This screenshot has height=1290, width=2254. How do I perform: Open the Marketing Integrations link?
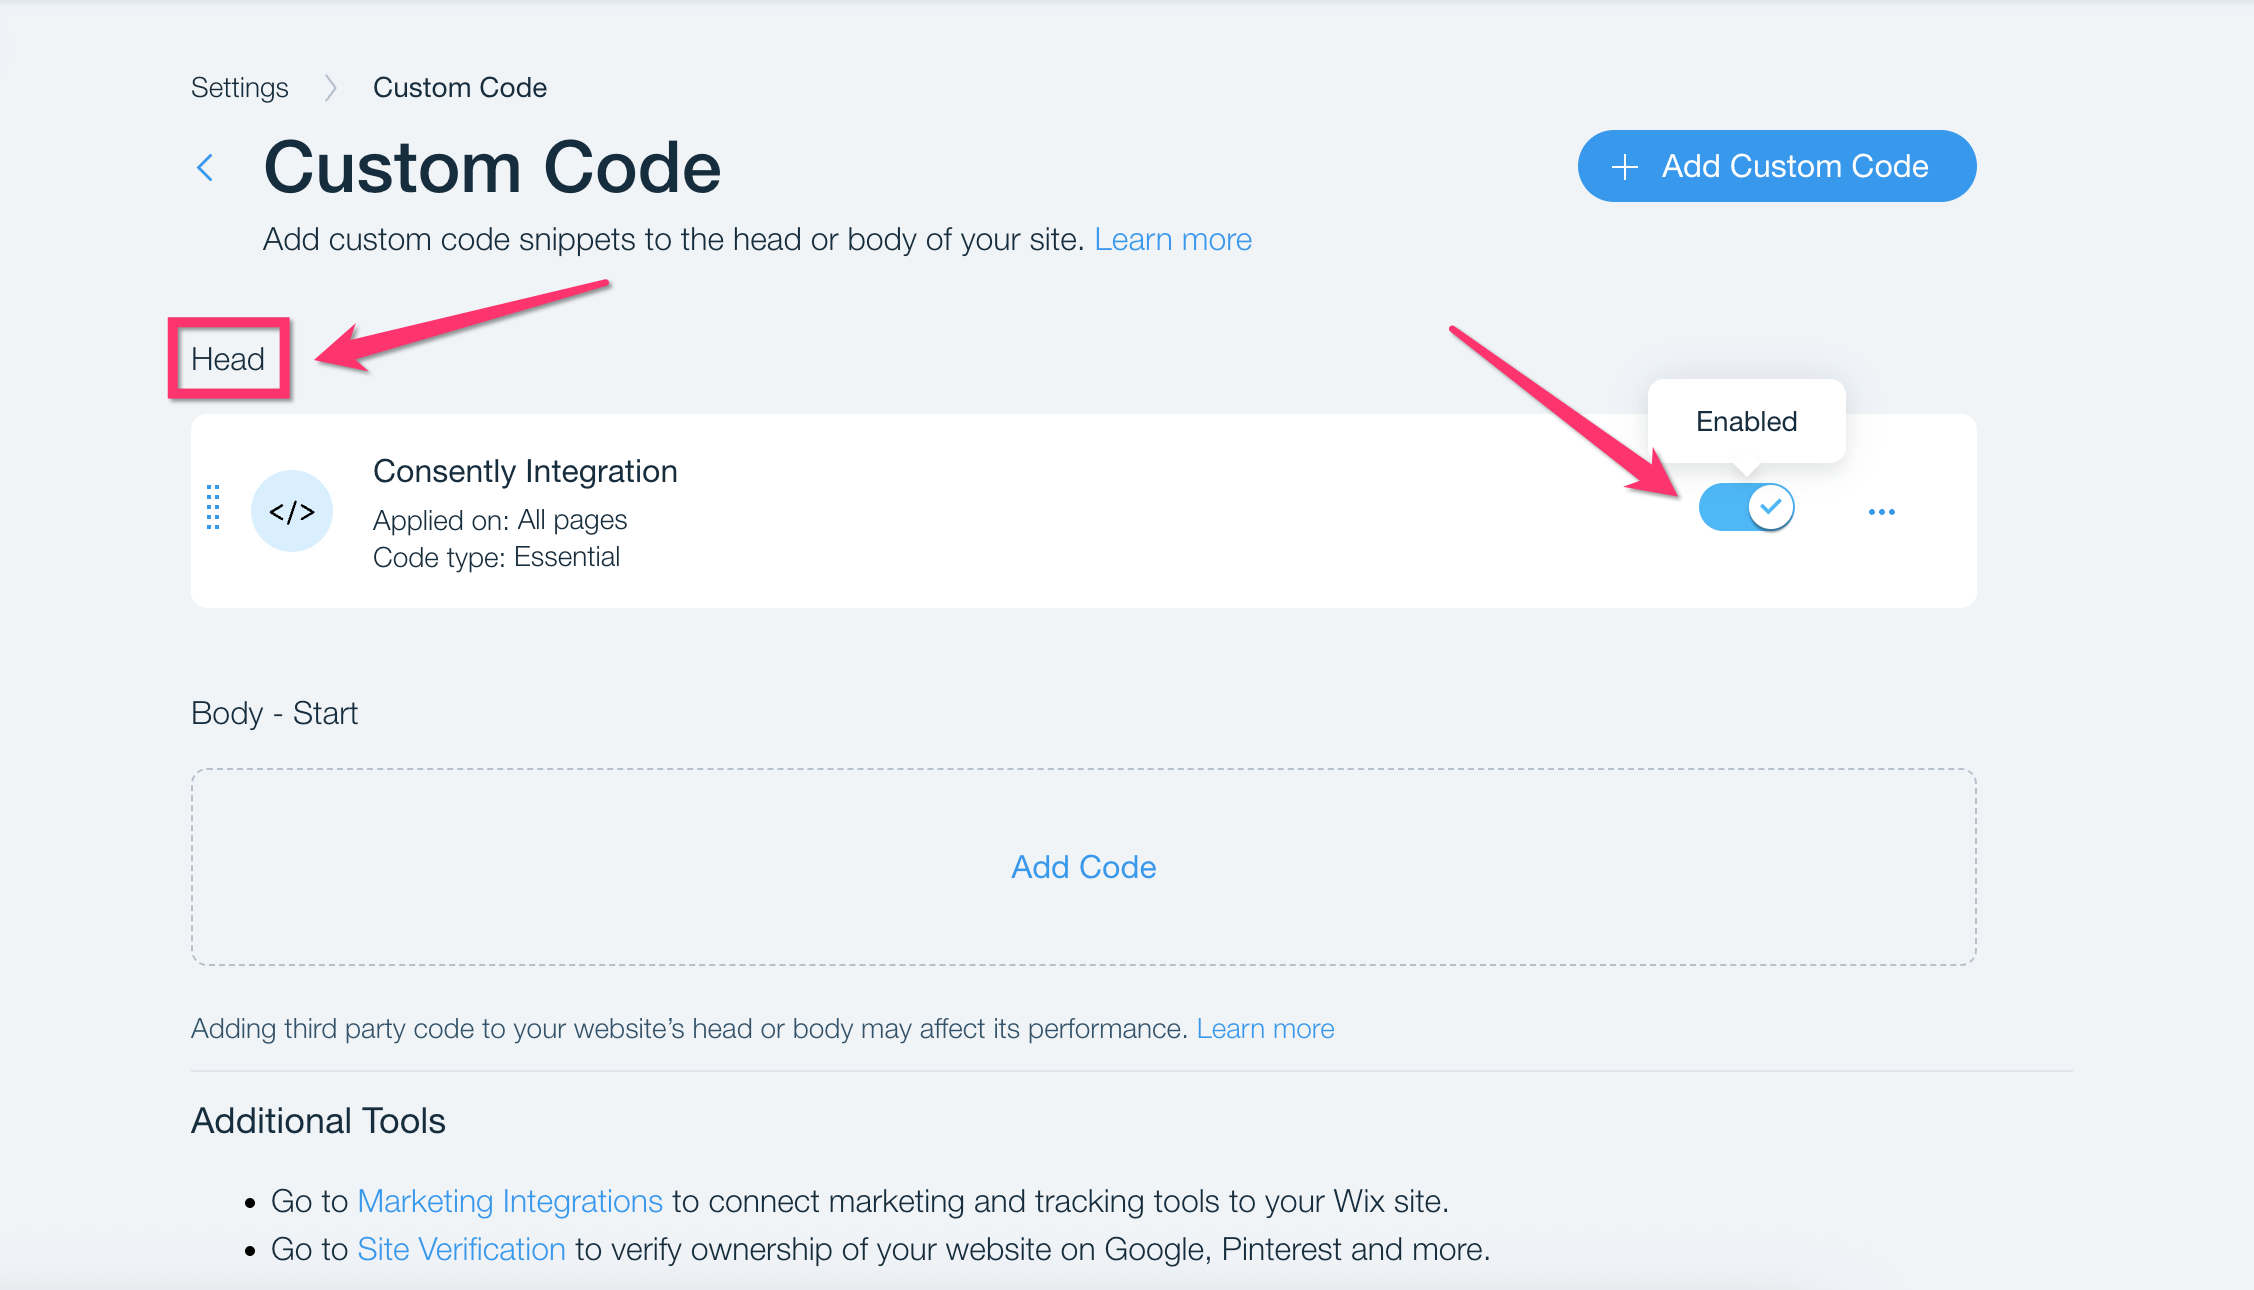508,1200
